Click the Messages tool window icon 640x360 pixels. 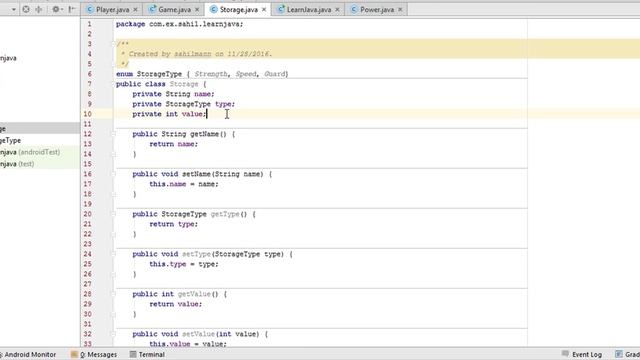click(74, 354)
